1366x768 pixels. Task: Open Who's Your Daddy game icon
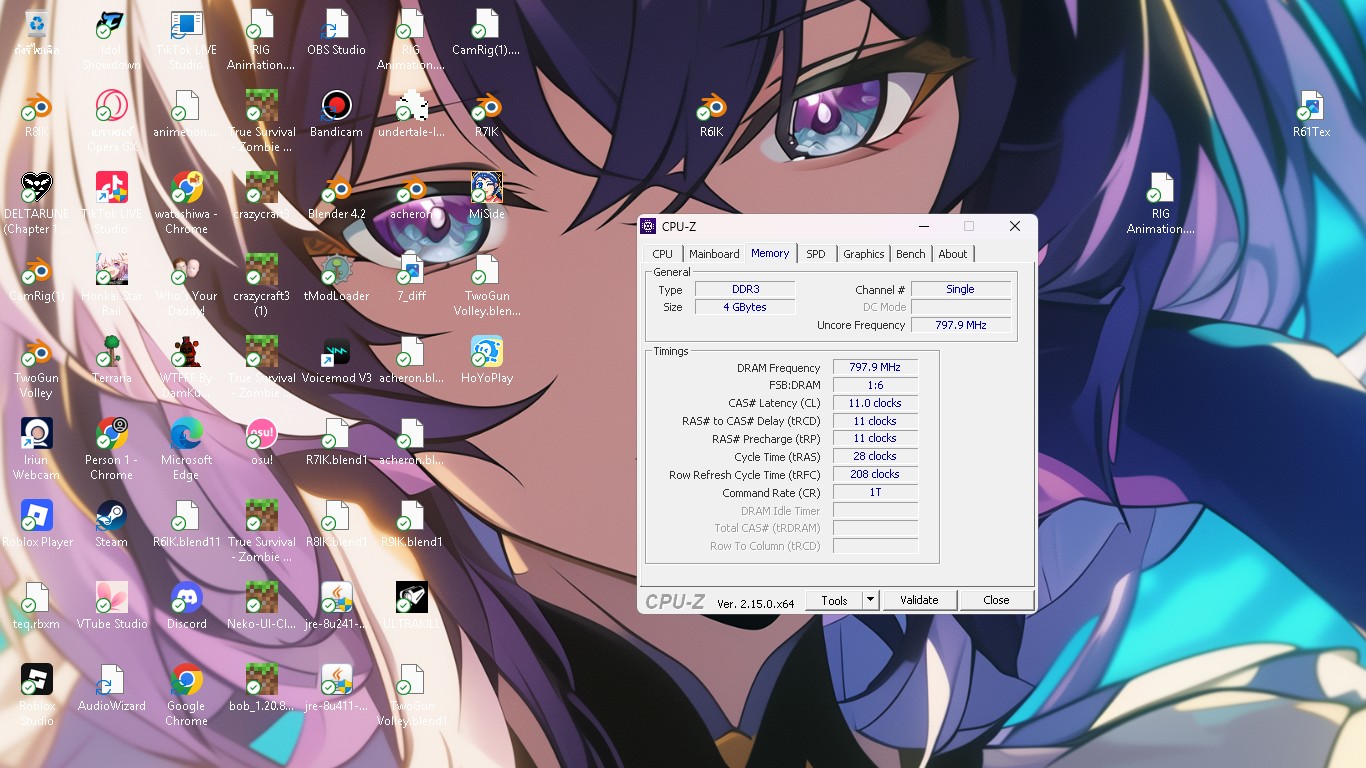tap(186, 285)
